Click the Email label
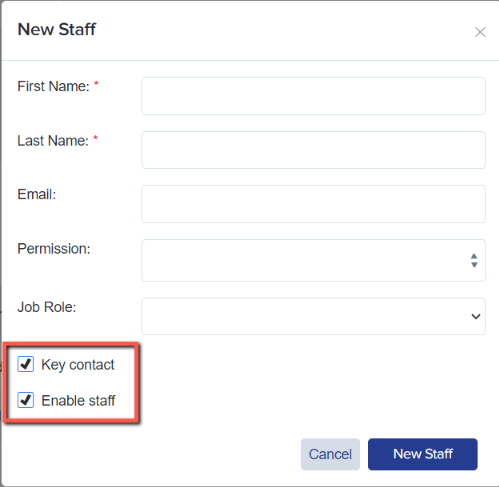The width and height of the screenshot is (499, 487). click(x=37, y=194)
